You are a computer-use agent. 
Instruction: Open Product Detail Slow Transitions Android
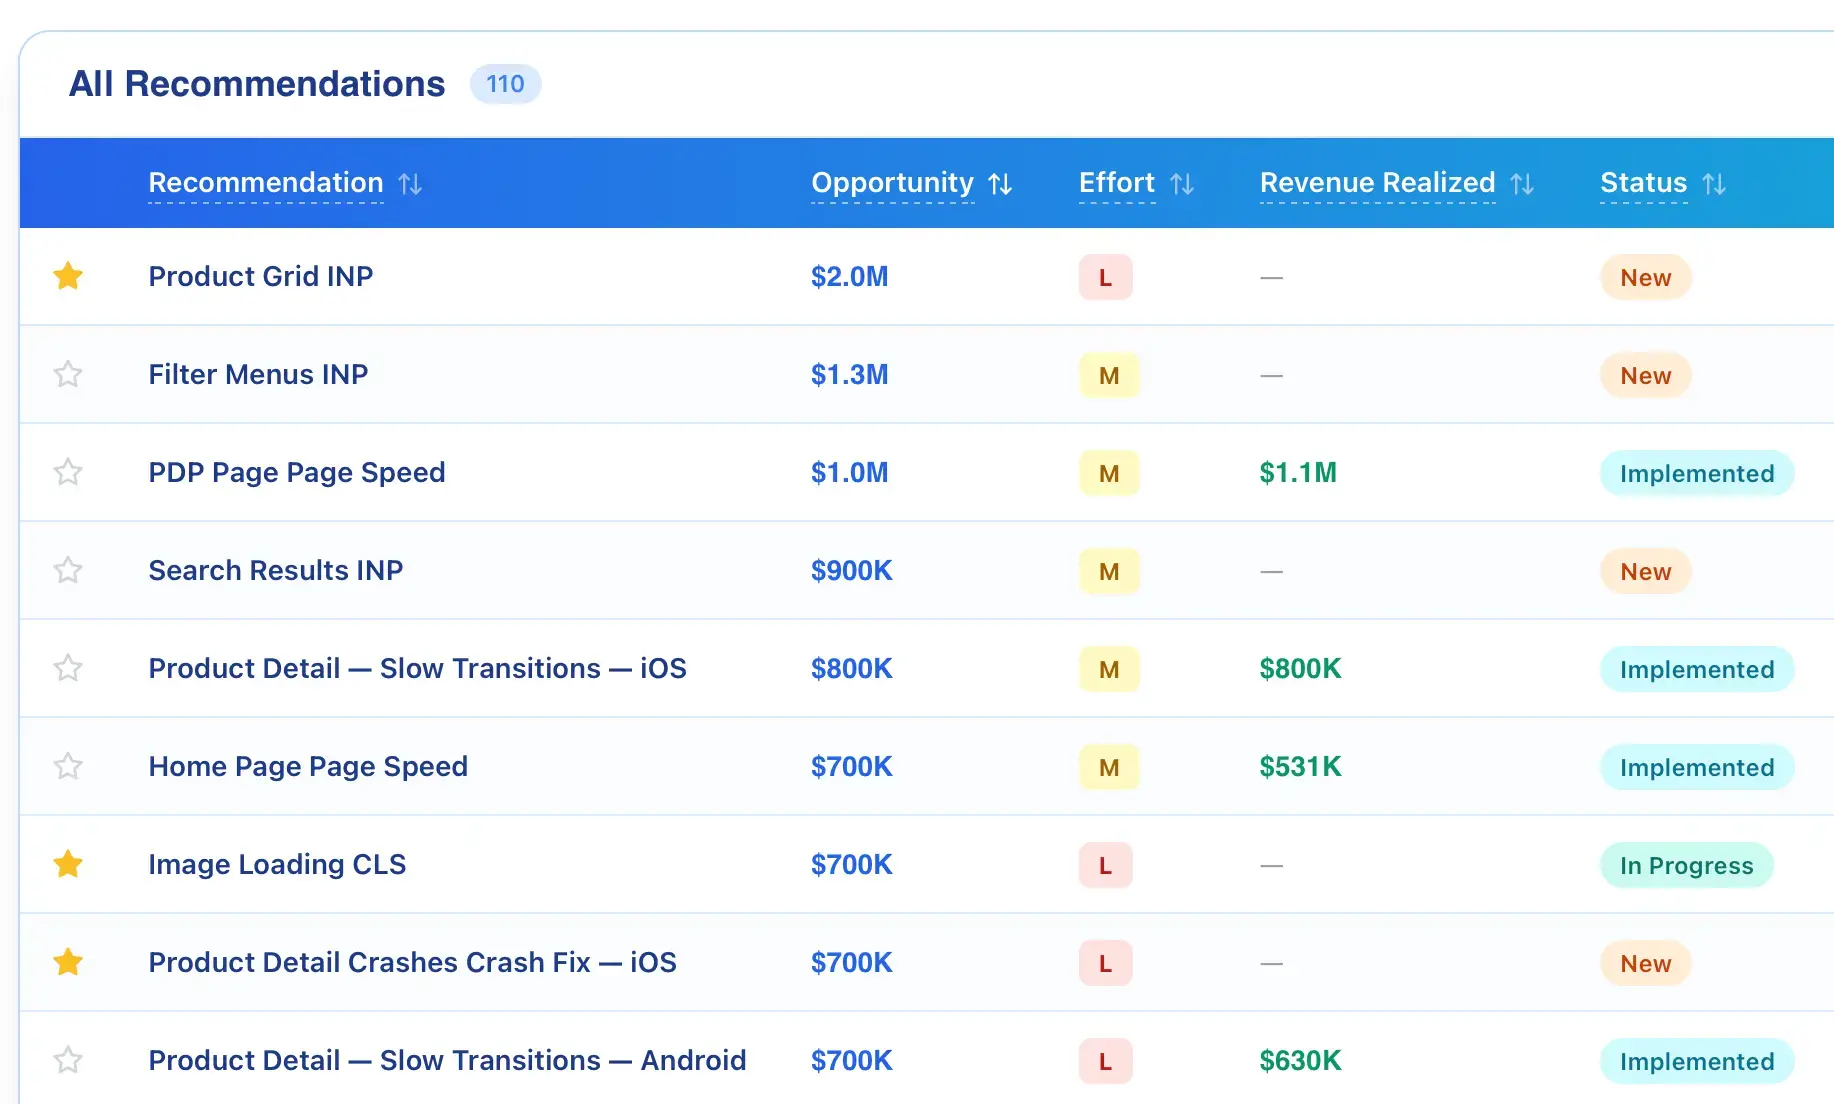[x=447, y=1061]
